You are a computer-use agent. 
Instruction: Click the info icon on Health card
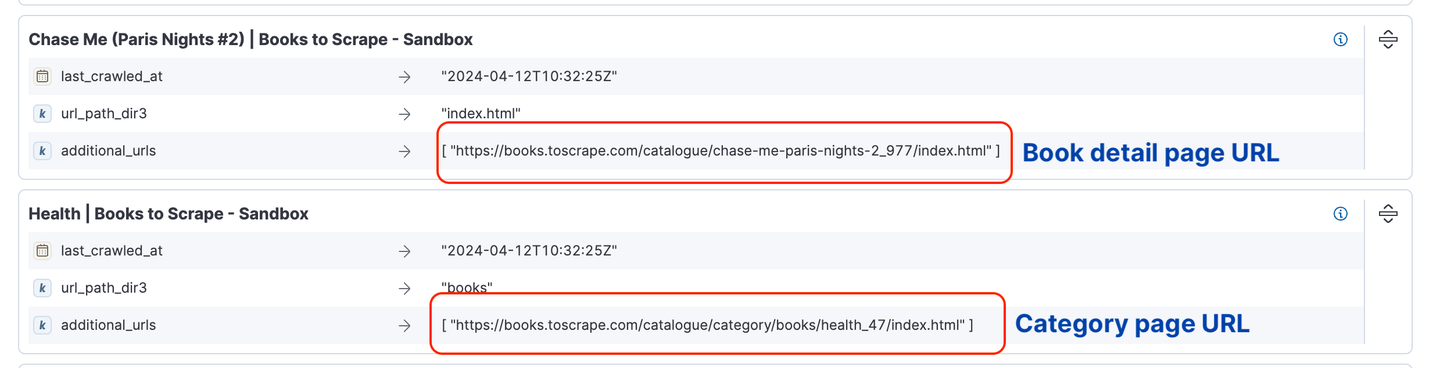1341,214
